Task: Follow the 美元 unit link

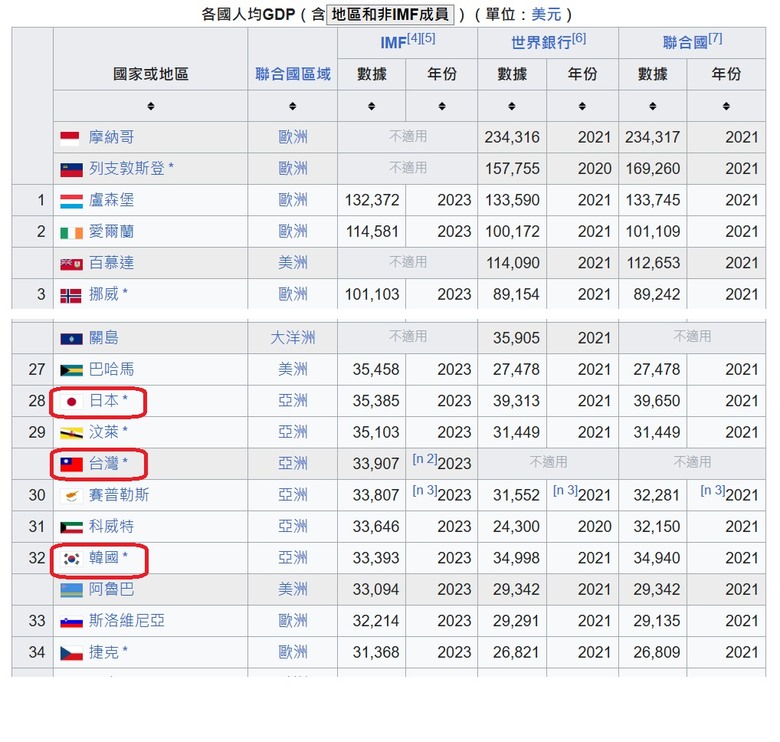Action: click(x=546, y=14)
